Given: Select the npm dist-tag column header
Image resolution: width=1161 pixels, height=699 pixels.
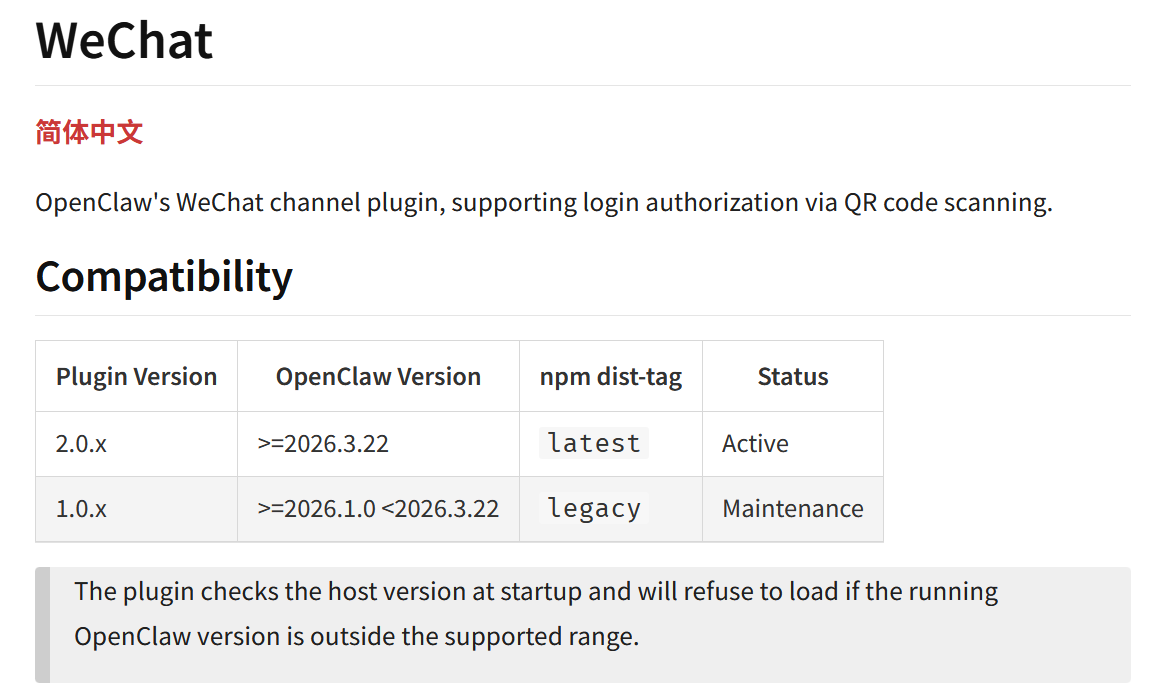Looking at the screenshot, I should point(610,377).
